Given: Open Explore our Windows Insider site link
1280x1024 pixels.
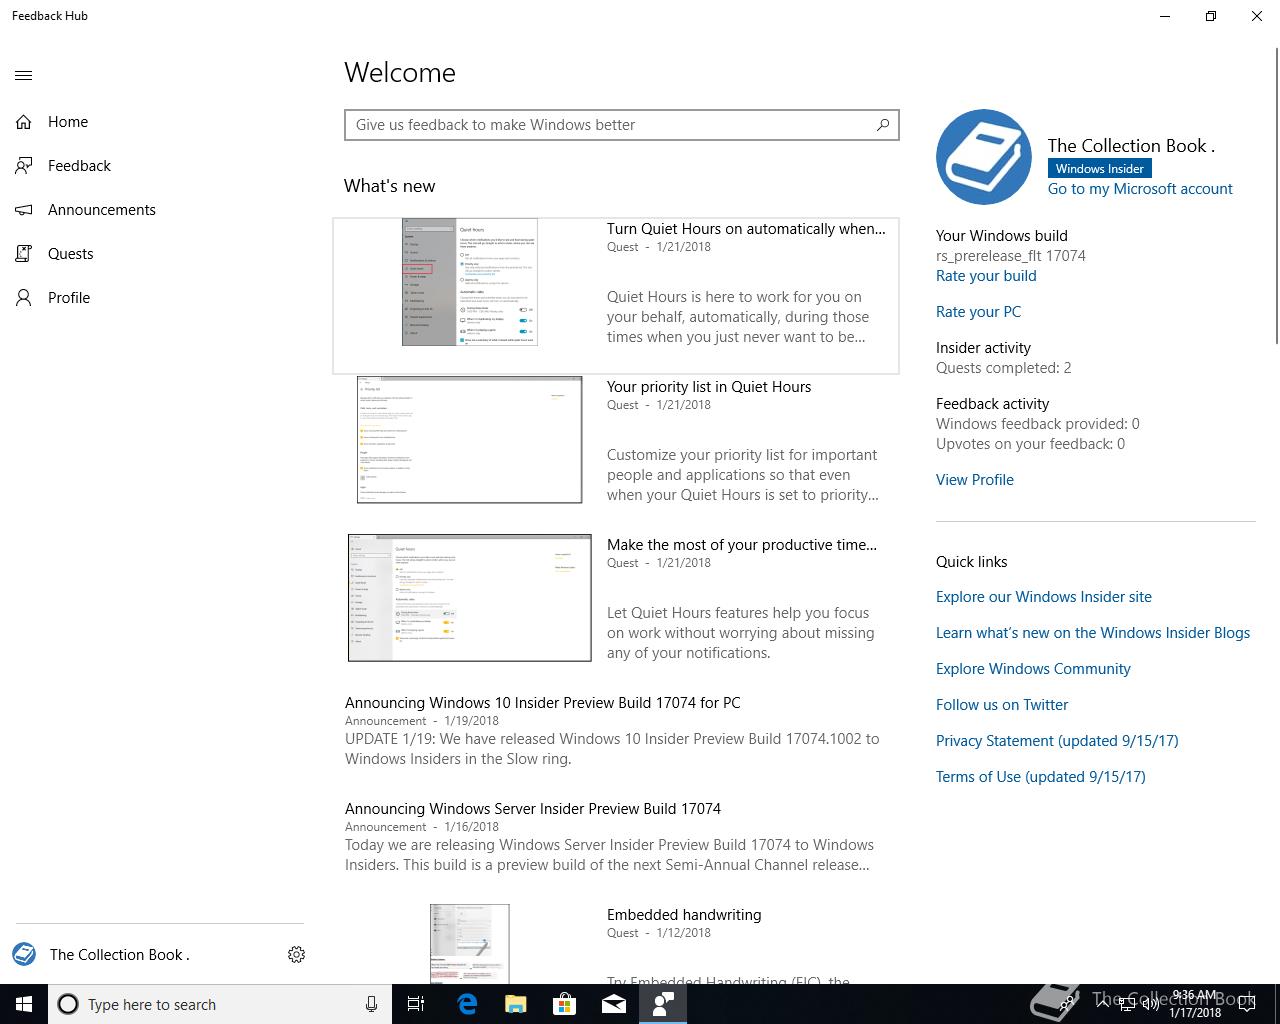Looking at the screenshot, I should 1044,597.
